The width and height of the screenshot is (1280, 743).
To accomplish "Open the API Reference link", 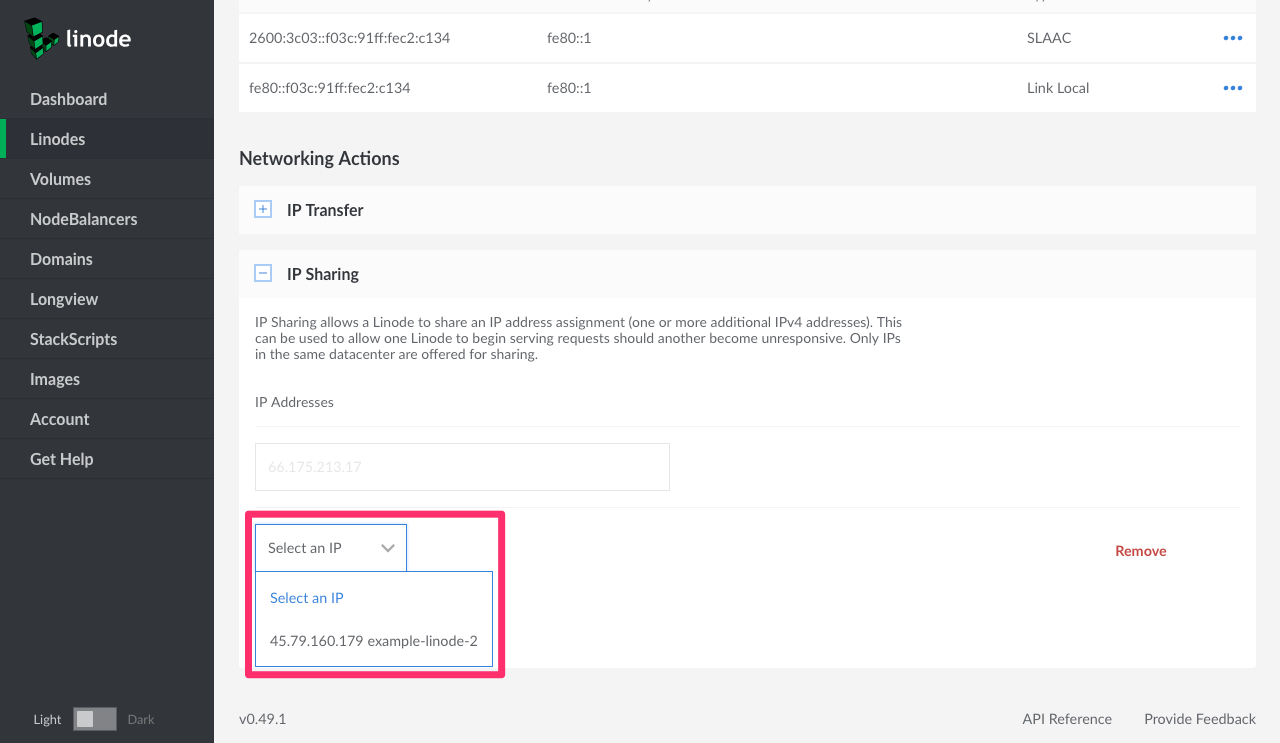I will (1066, 719).
